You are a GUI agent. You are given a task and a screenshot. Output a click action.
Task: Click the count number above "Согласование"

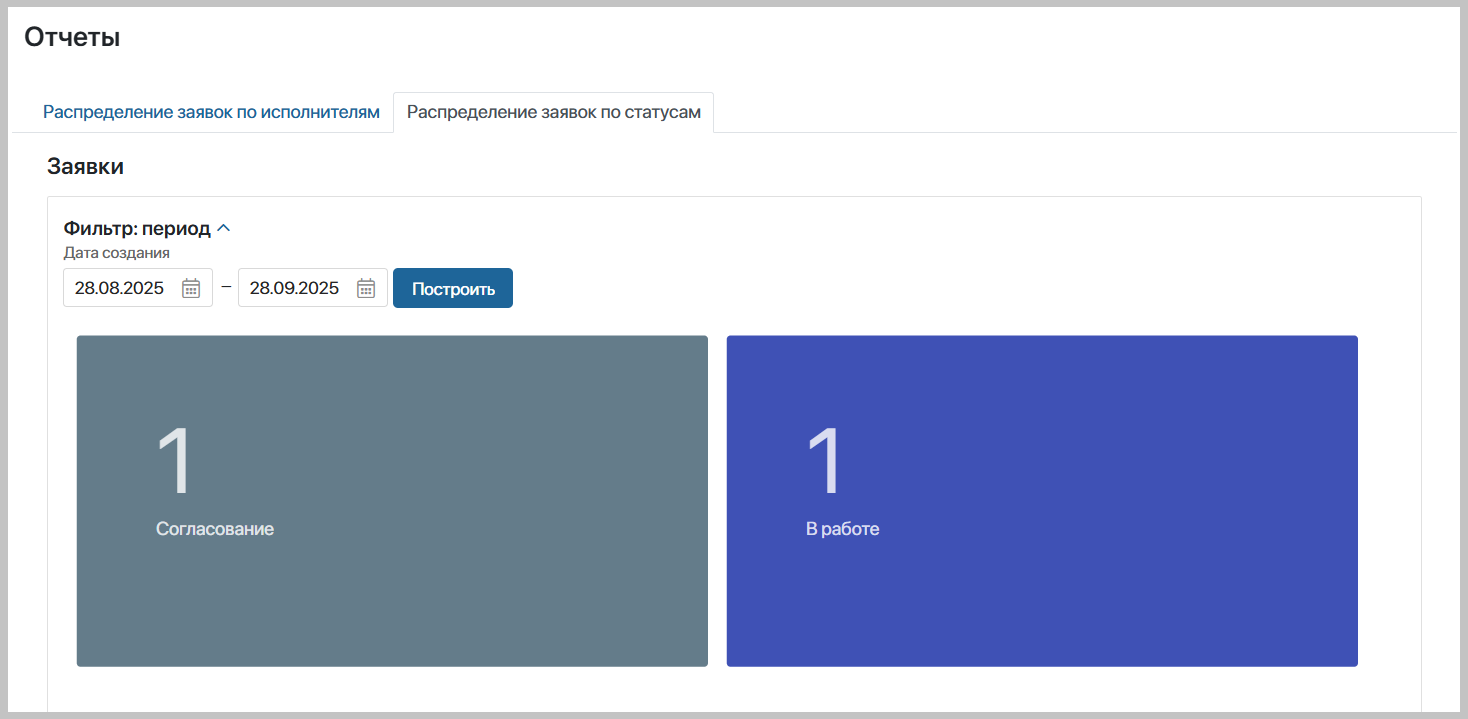[174, 461]
